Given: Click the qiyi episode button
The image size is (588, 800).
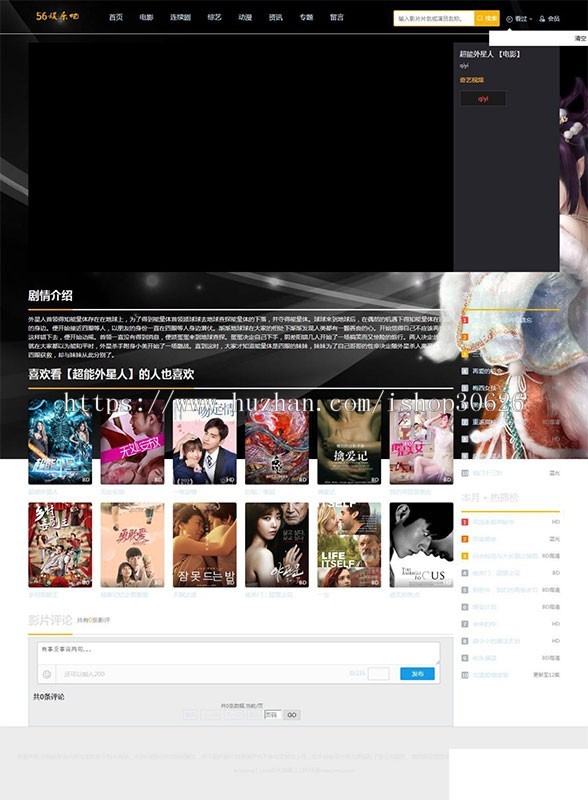Looking at the screenshot, I should pyautogui.click(x=483, y=98).
